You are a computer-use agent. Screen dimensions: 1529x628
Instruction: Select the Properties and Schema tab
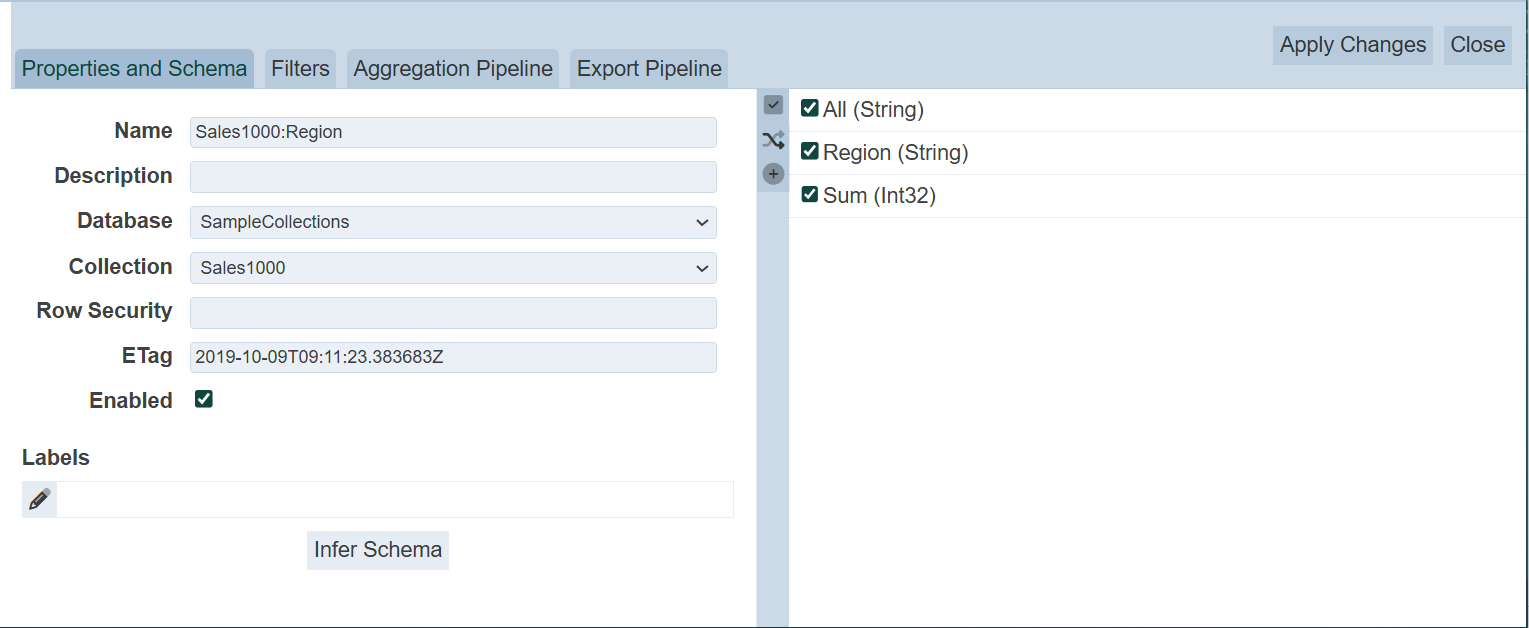(x=134, y=69)
